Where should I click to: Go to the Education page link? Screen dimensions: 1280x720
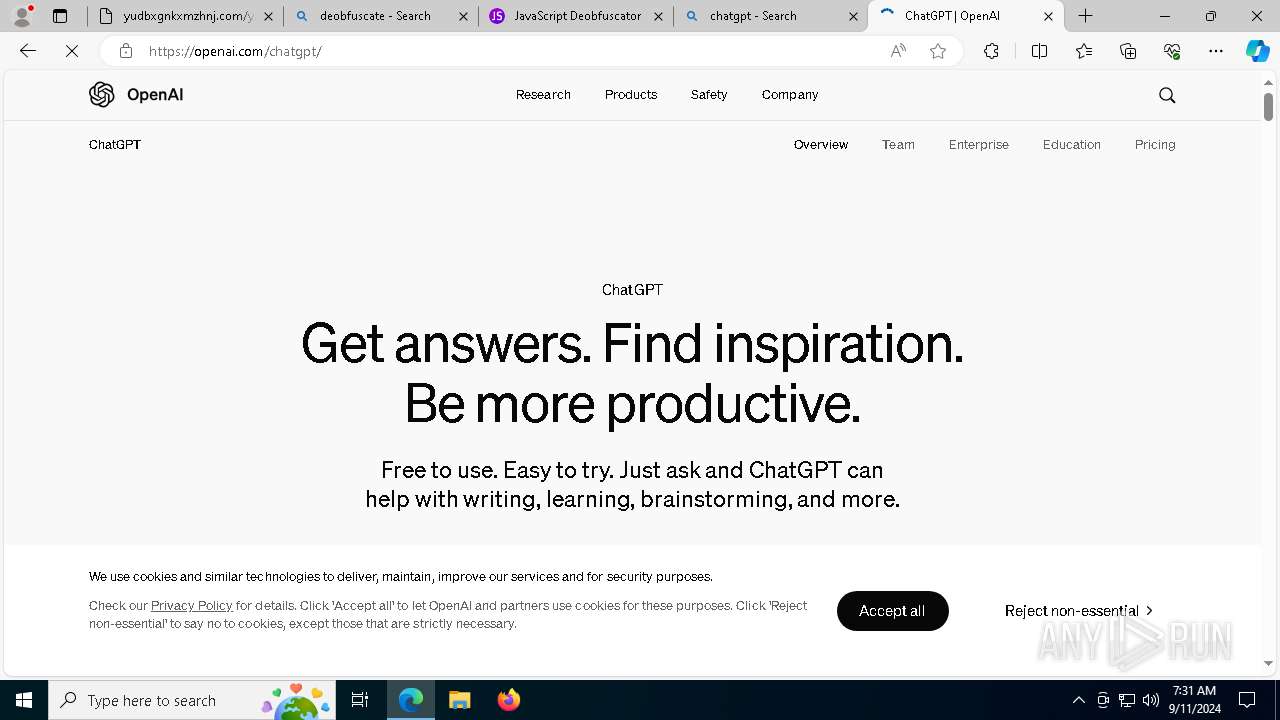click(1072, 145)
